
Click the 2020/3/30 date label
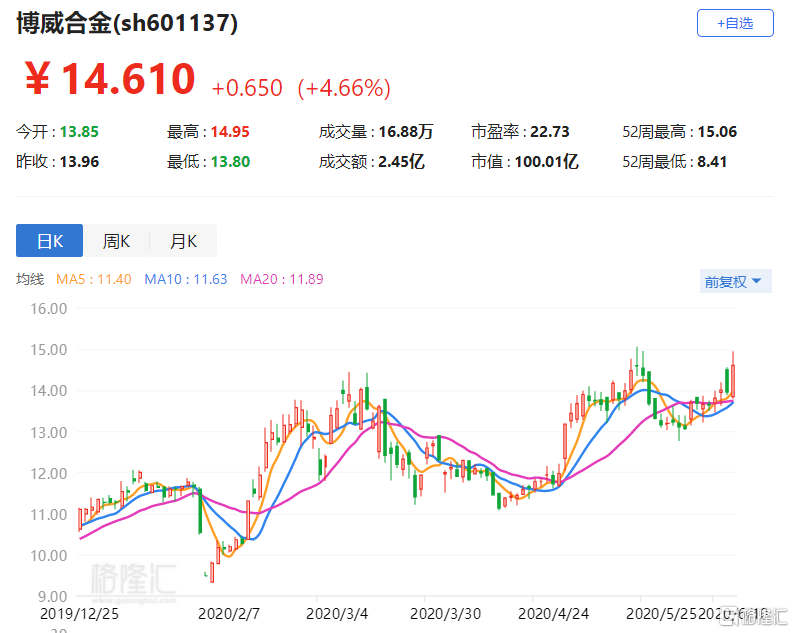(445, 614)
